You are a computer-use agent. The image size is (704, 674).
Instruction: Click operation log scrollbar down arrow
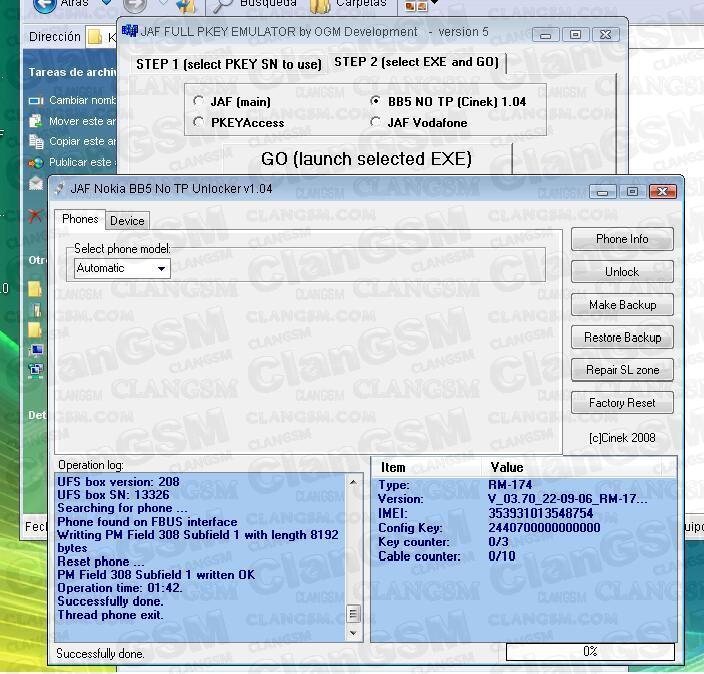353,633
